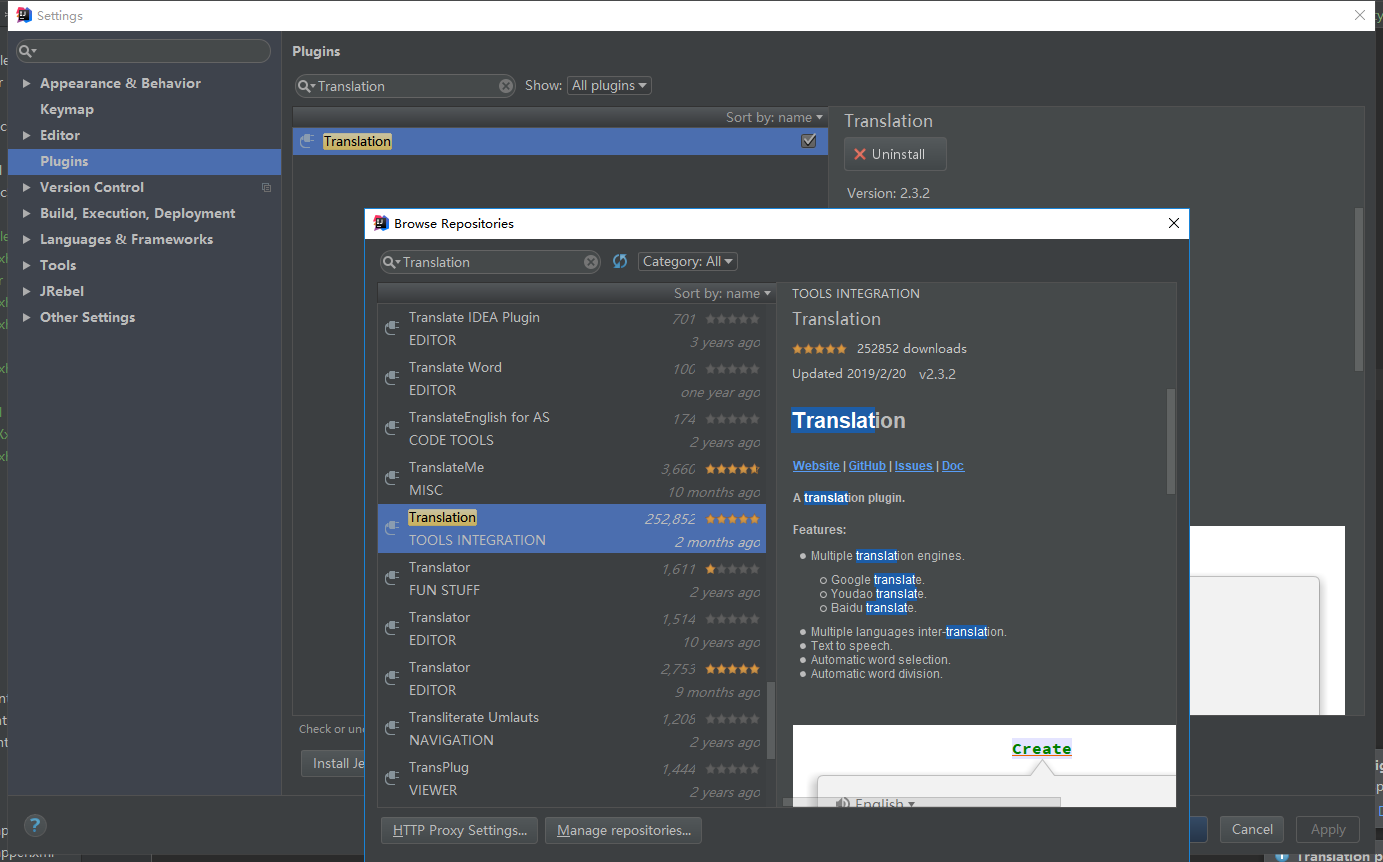1383x862 pixels.
Task: Expand the Editor tree node
Action: click(x=27, y=135)
